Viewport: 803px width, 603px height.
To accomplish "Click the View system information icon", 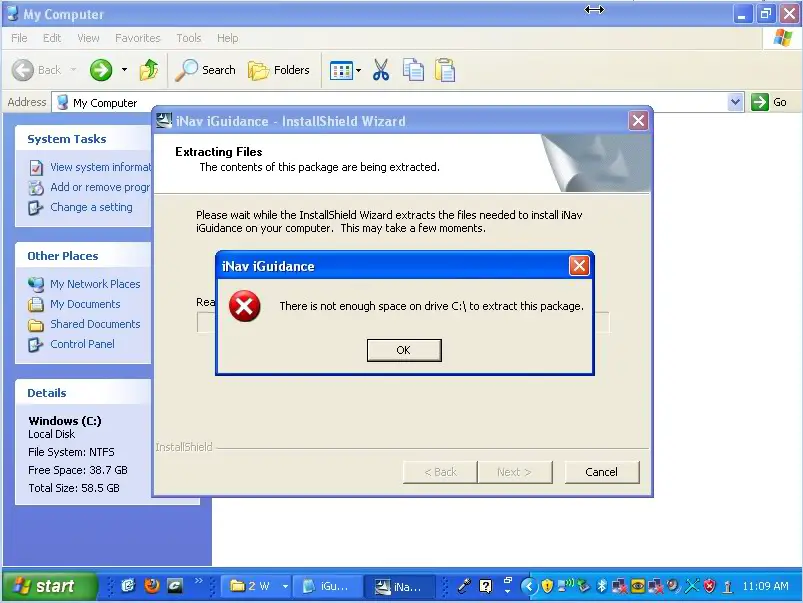I will pyautogui.click(x=36, y=168).
